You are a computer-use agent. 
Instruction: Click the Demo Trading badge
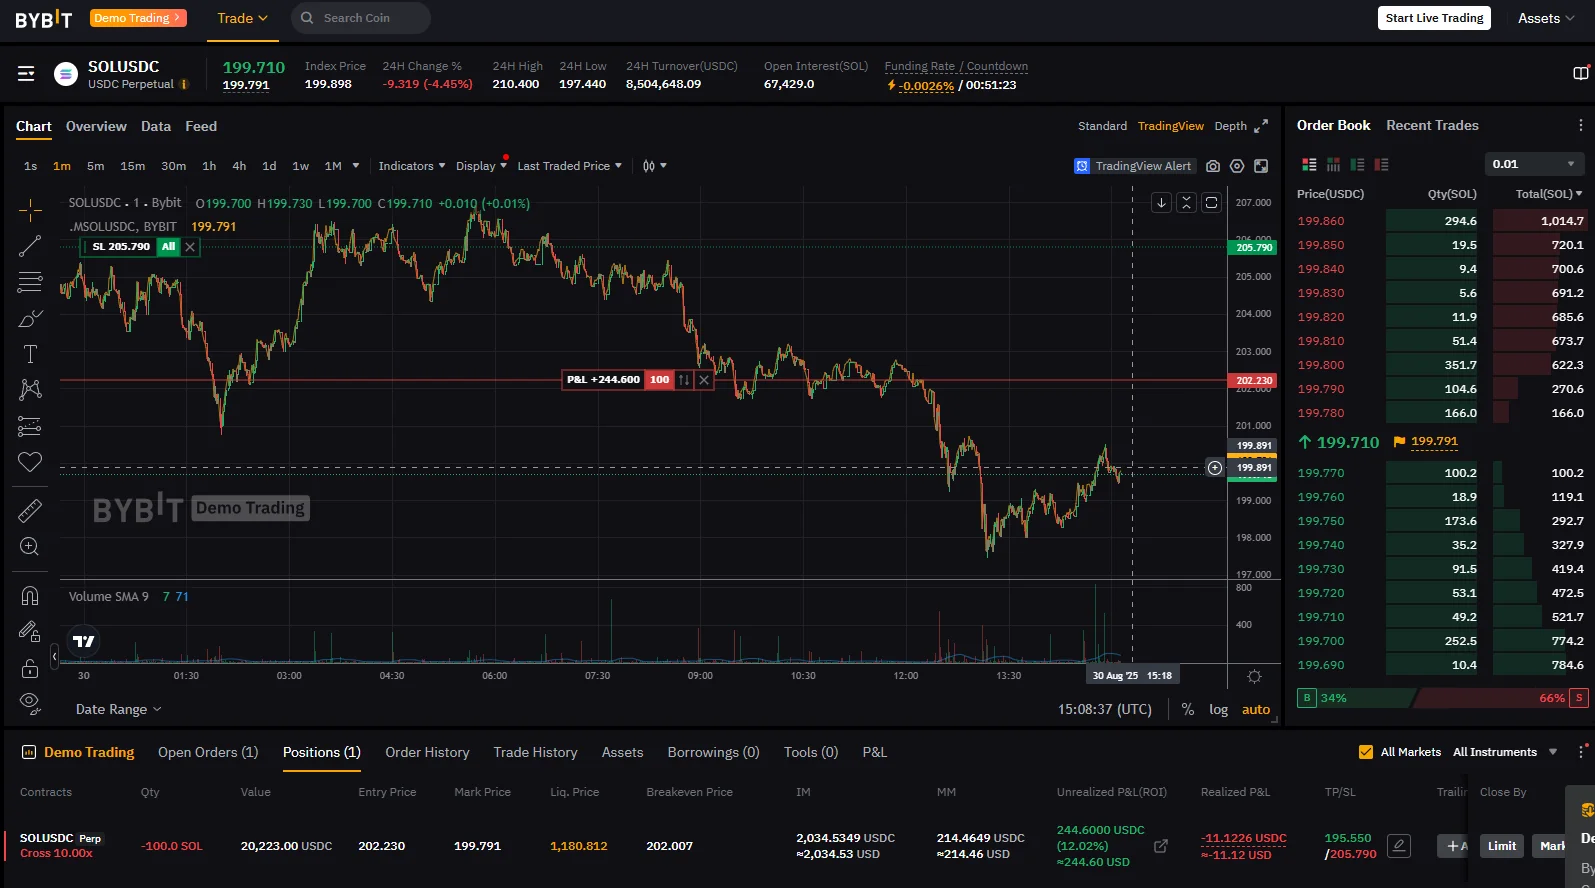point(138,18)
